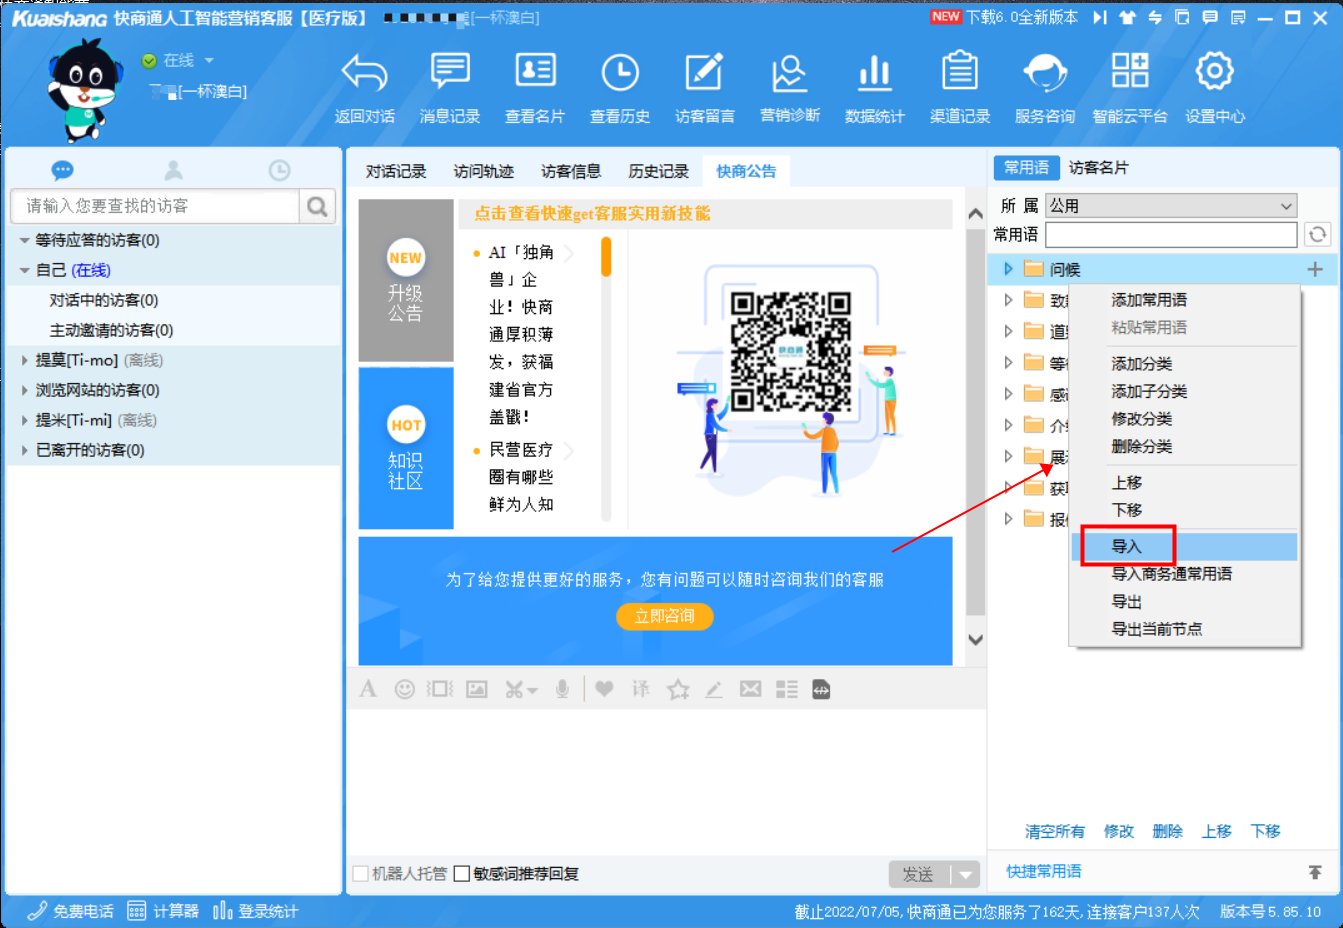Viewport: 1343px width, 928px height.
Task: Click the star favorite icon
Action: 678,689
